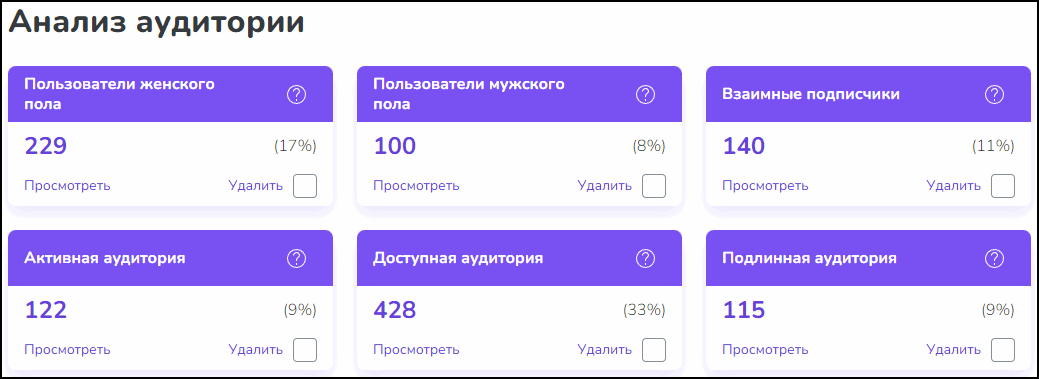Viewport: 1039px width, 379px height.
Task: Click question mark on Подлинная аудитория card
Action: pyautogui.click(x=995, y=258)
